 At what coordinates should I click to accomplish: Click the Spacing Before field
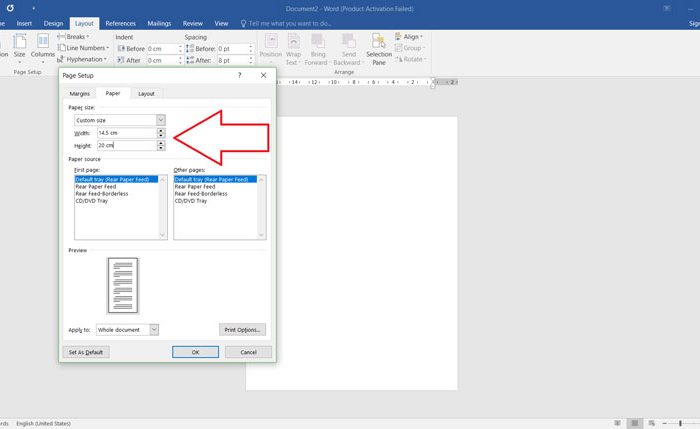tap(233, 48)
